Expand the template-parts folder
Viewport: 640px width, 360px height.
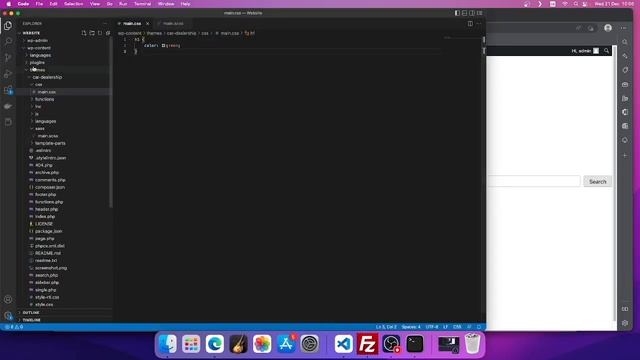coord(50,143)
